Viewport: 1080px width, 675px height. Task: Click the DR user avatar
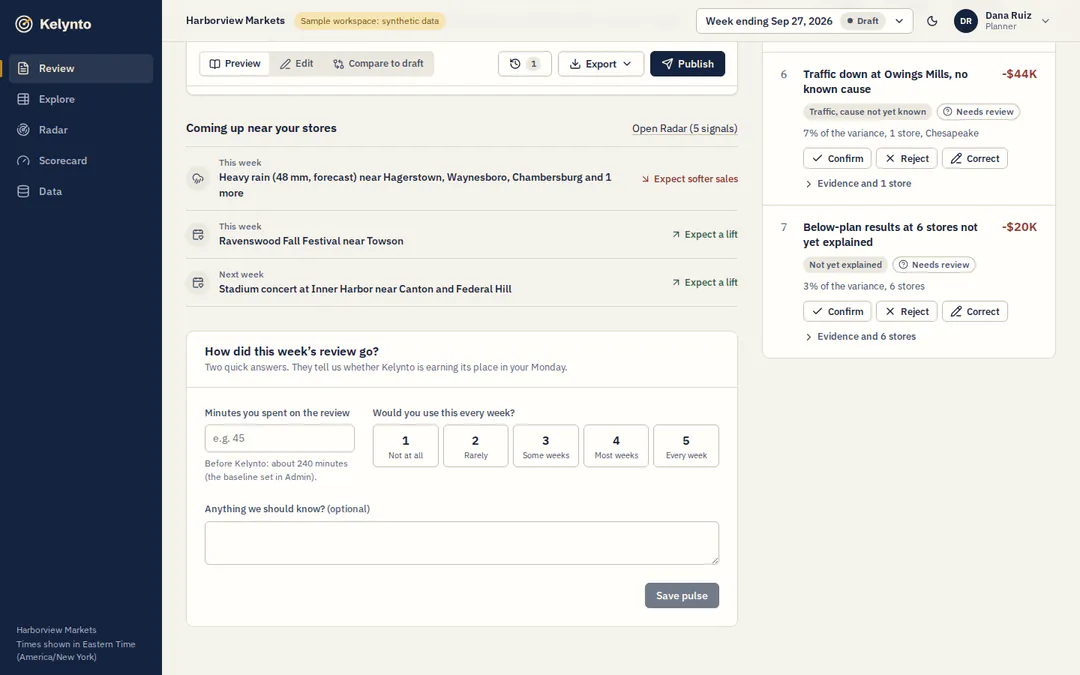[x=966, y=21]
